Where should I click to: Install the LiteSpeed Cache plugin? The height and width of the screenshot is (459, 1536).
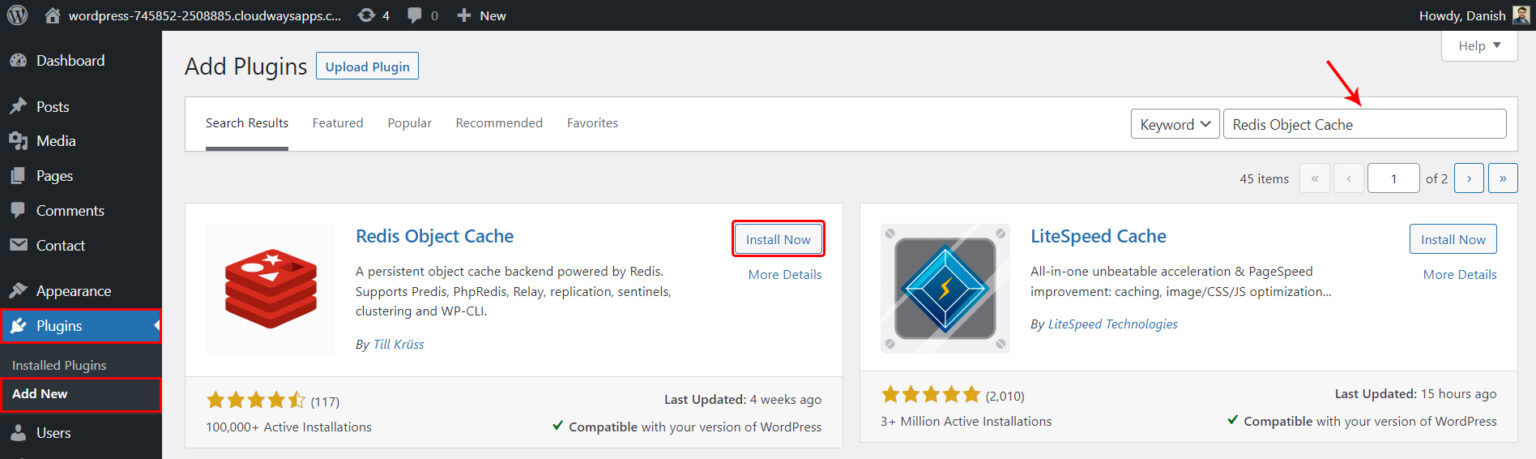point(1453,240)
